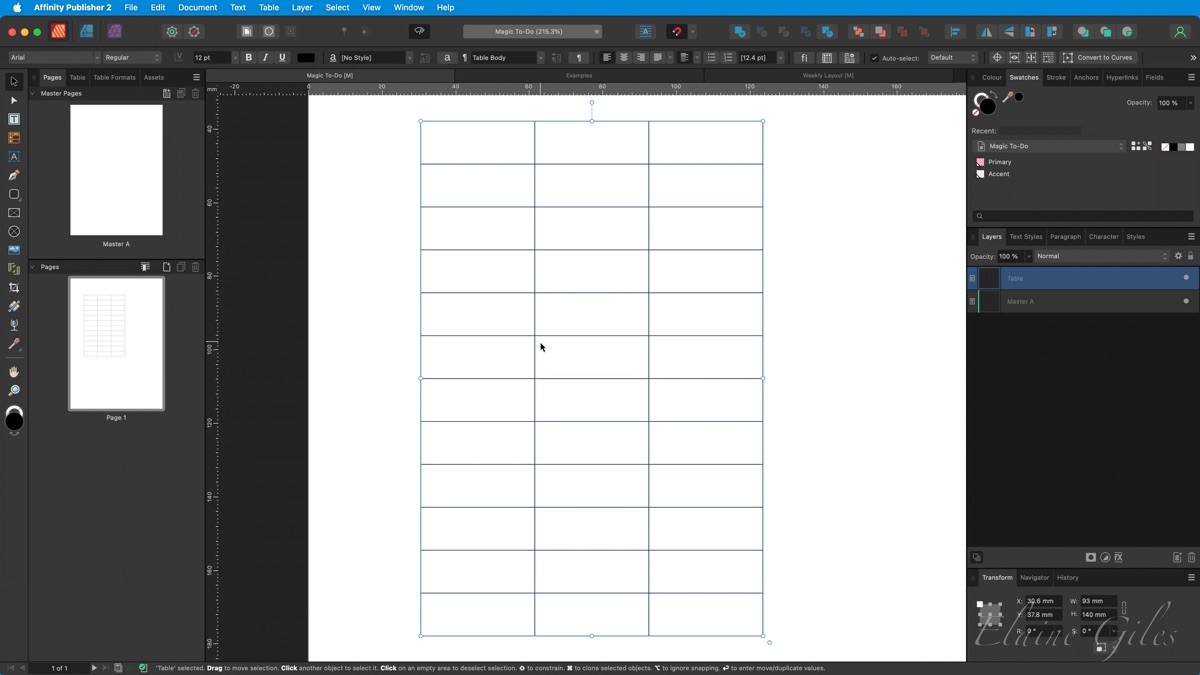
Task: Select the Fill tool
Action: point(14,306)
